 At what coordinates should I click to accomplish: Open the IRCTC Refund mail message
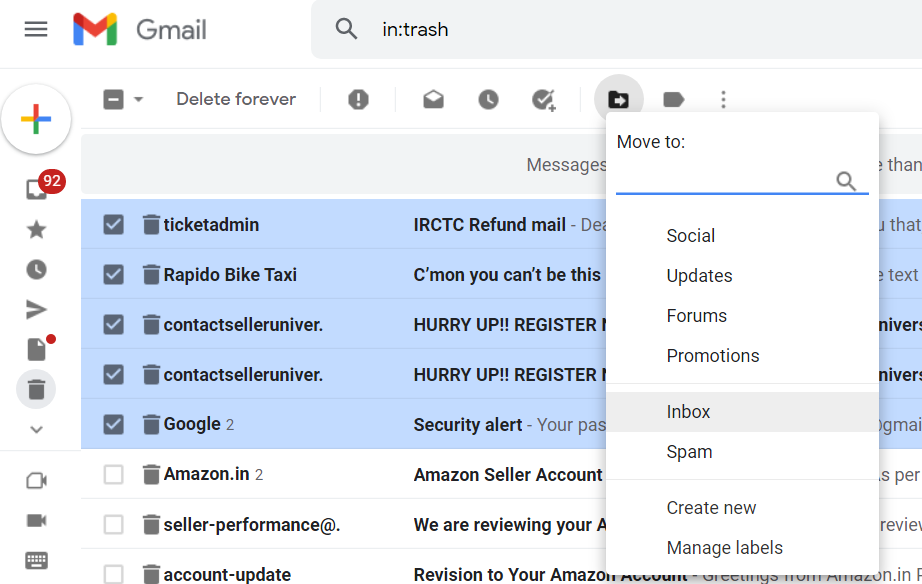[489, 225]
